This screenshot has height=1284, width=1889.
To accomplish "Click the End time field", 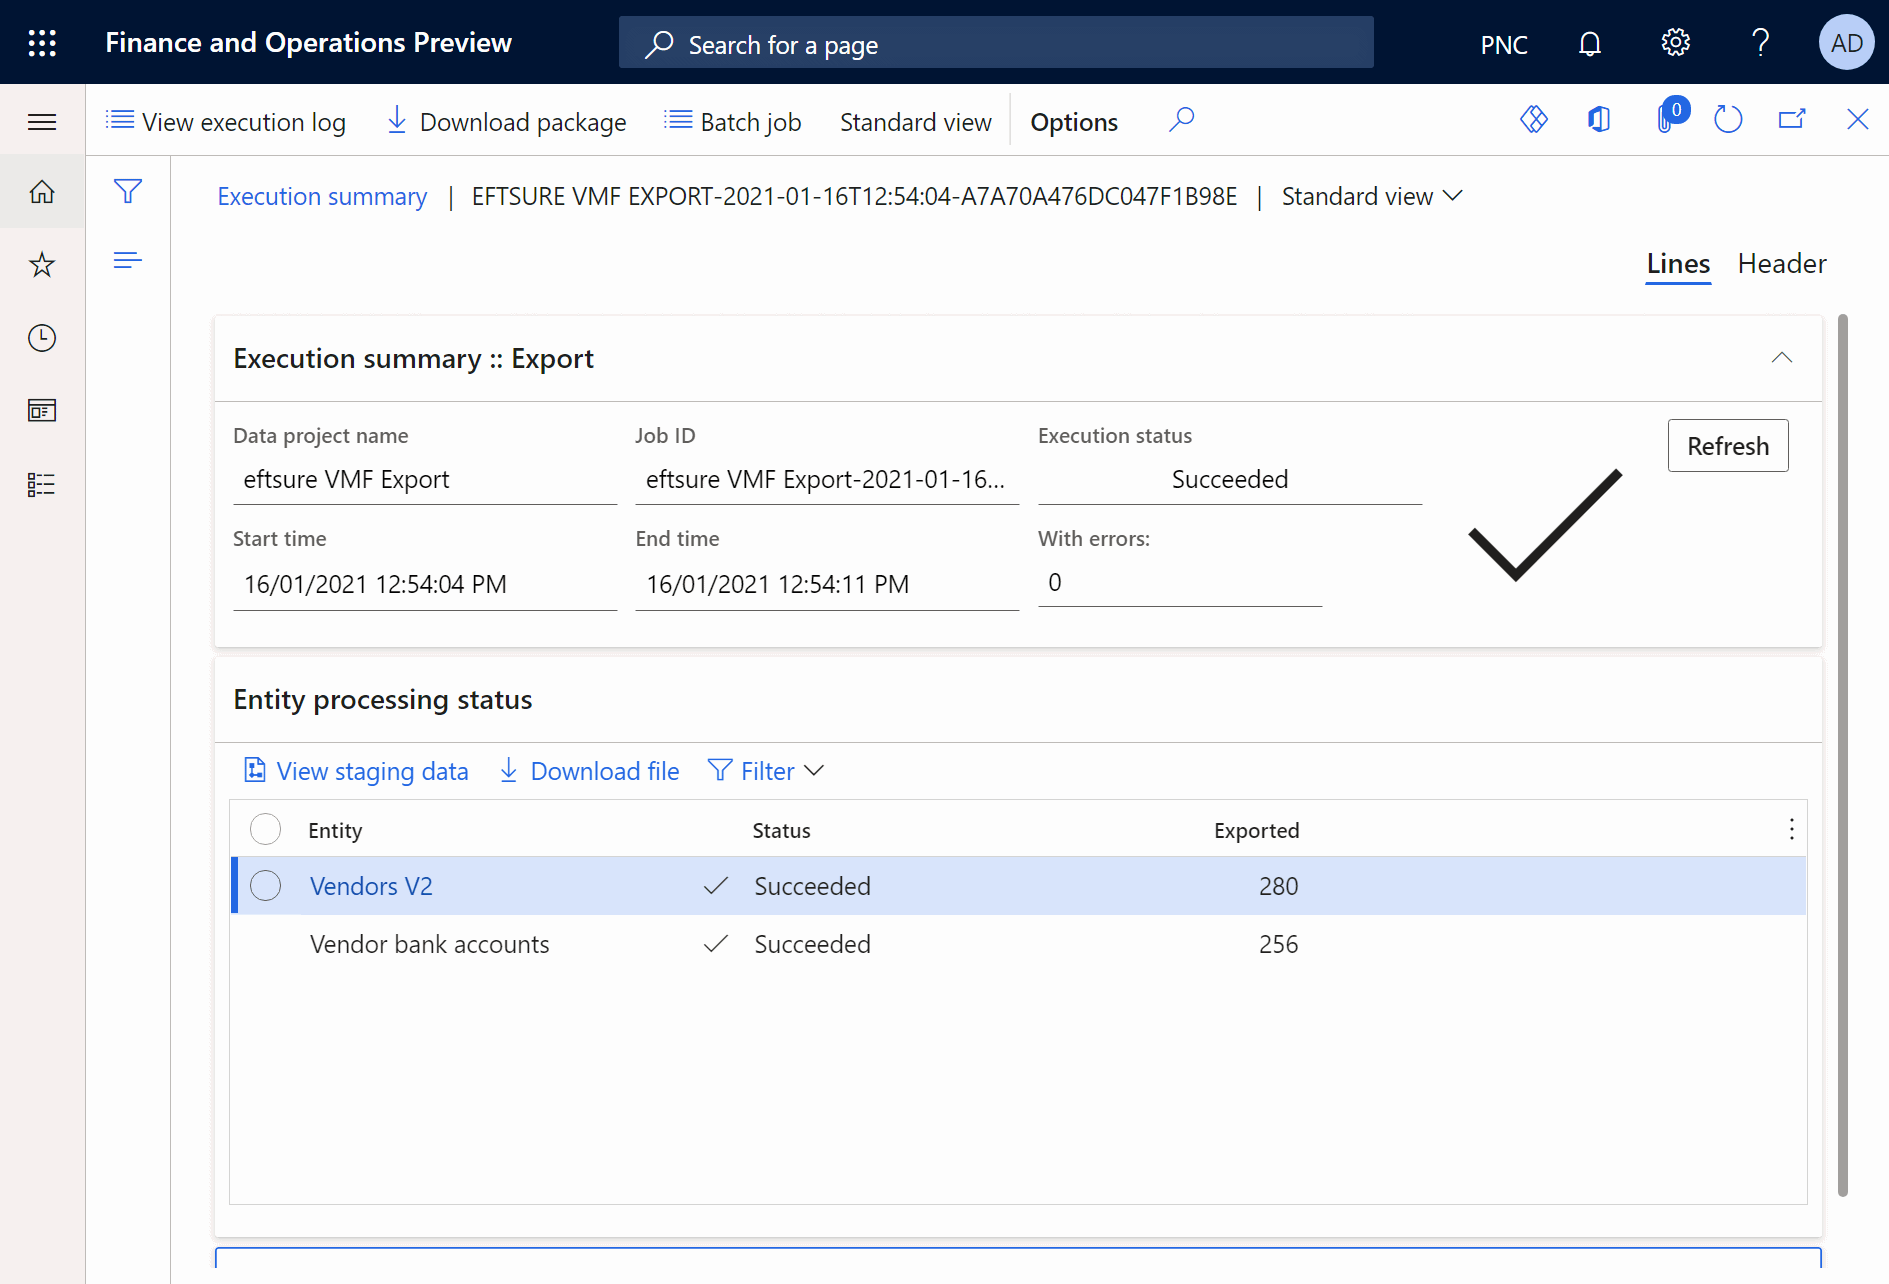I will 827,585.
